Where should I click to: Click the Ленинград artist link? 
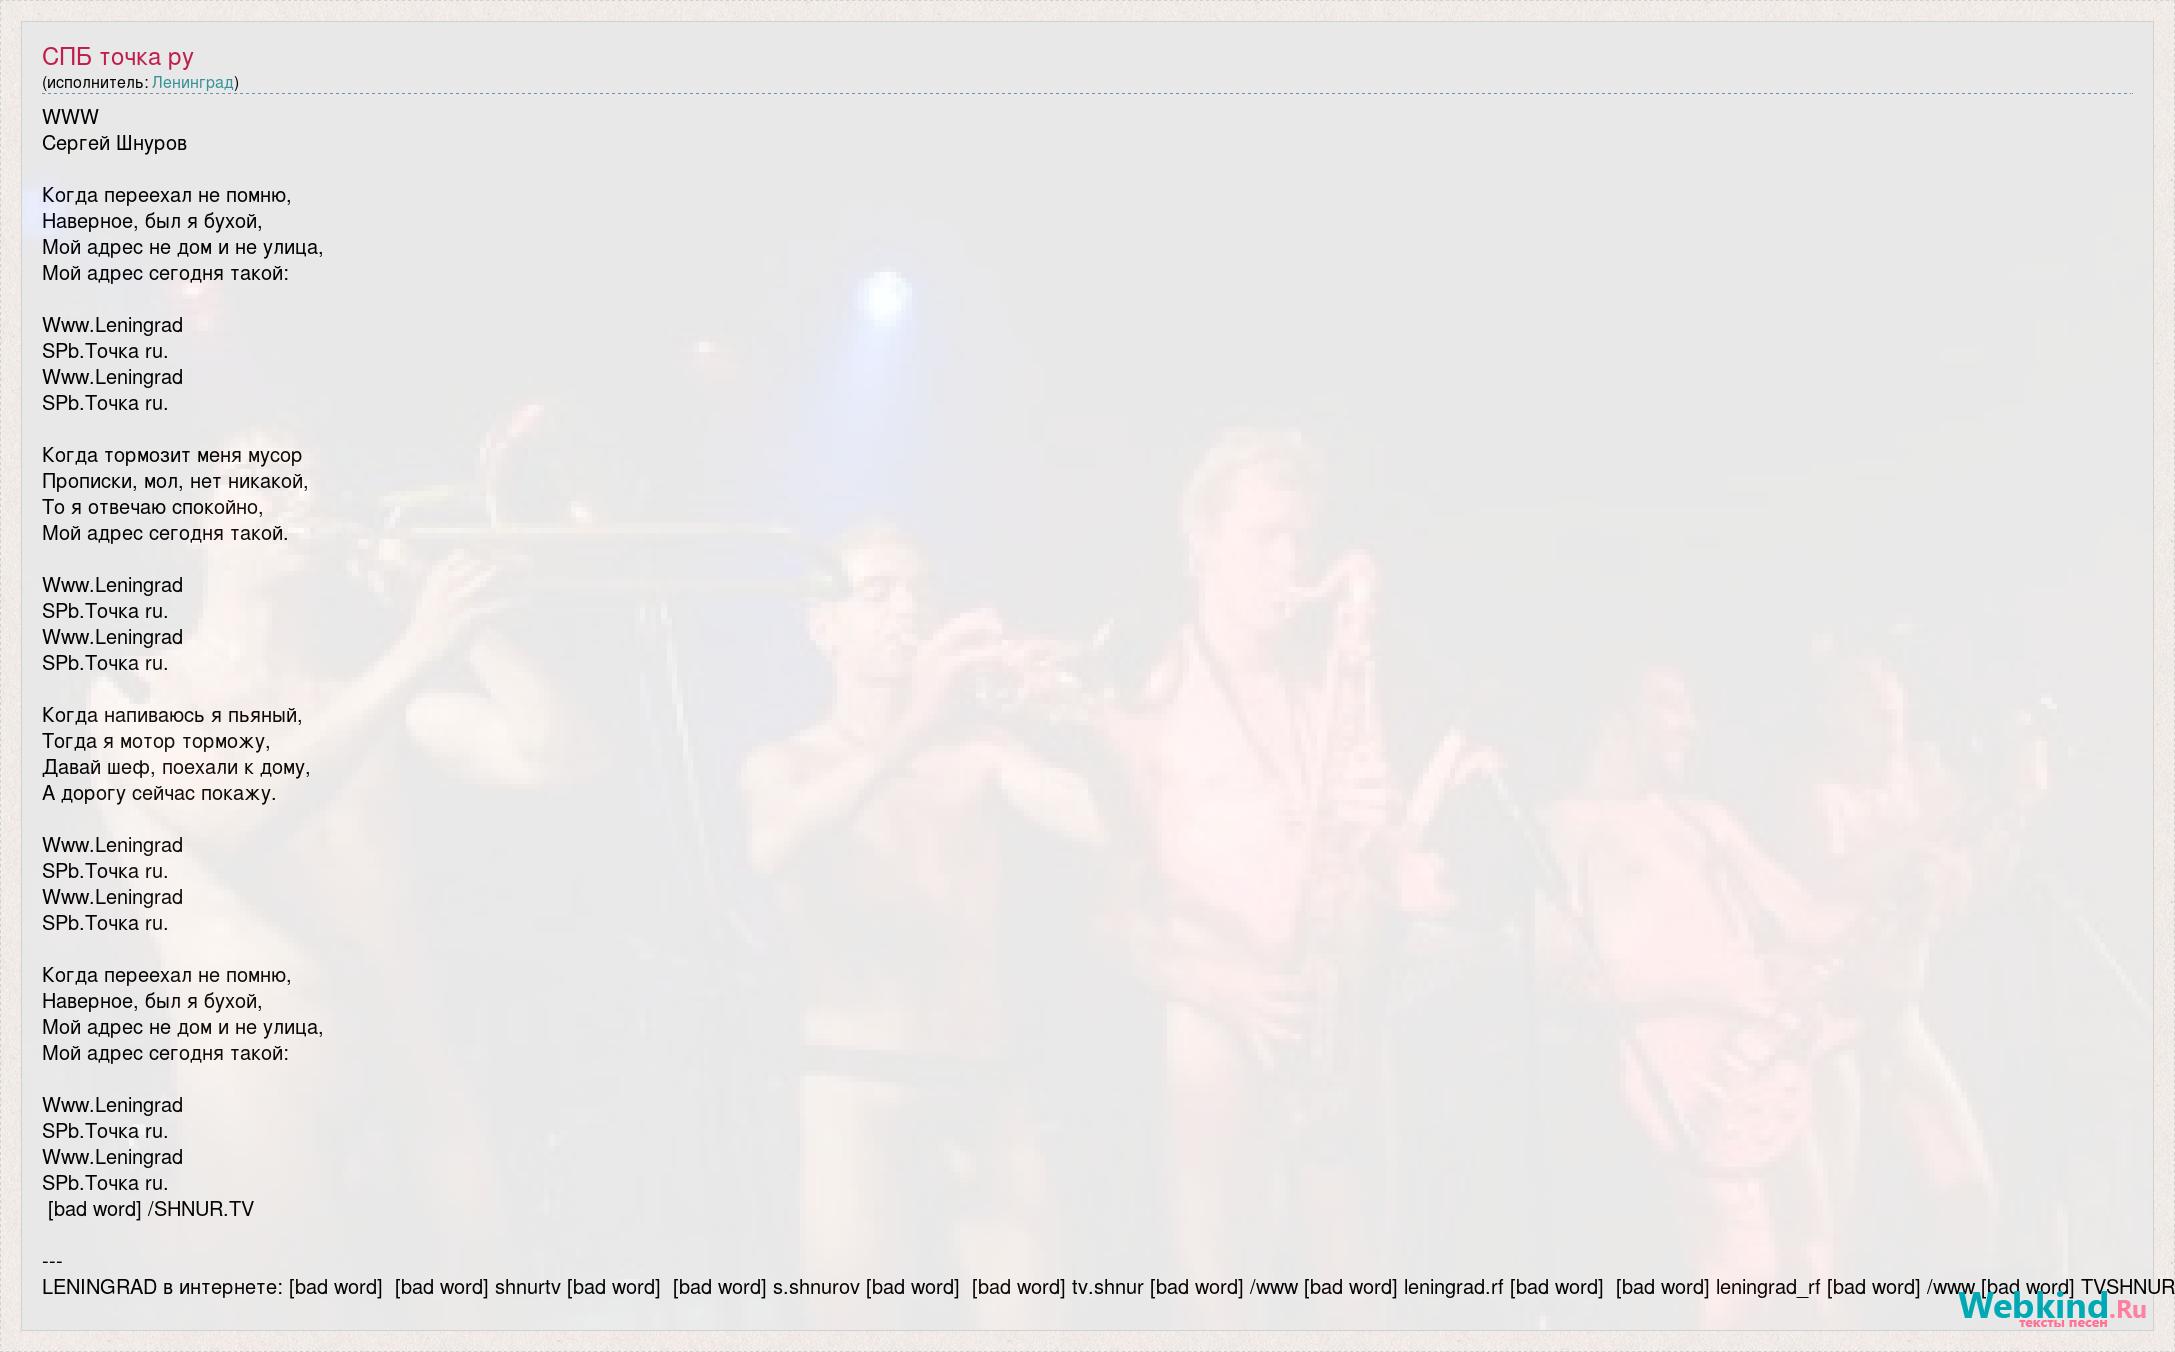(192, 82)
